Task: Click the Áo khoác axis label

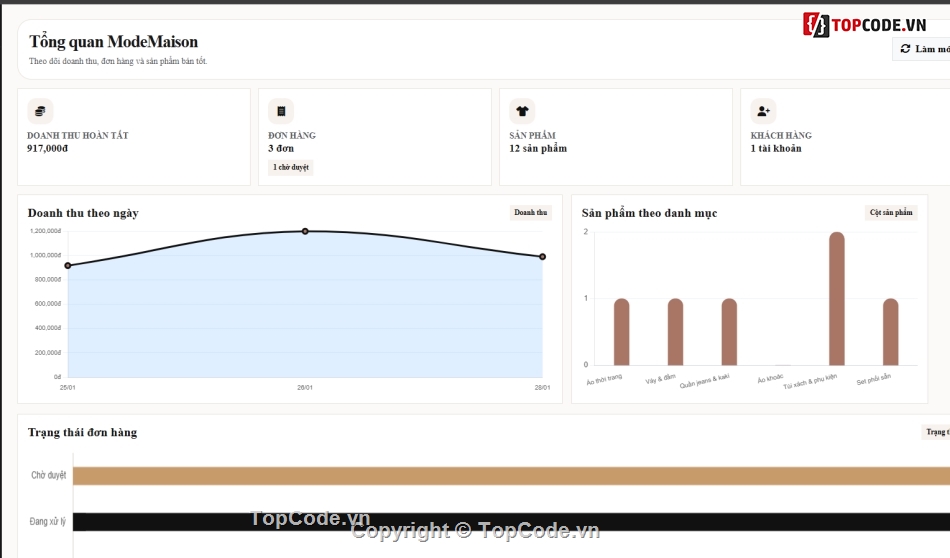Action: click(x=770, y=379)
